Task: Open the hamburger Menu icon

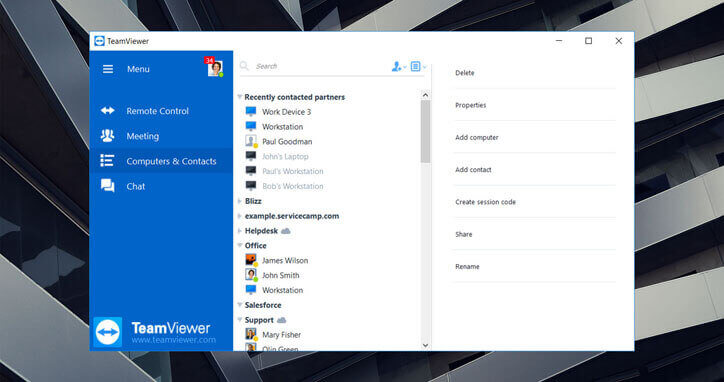Action: click(108, 69)
